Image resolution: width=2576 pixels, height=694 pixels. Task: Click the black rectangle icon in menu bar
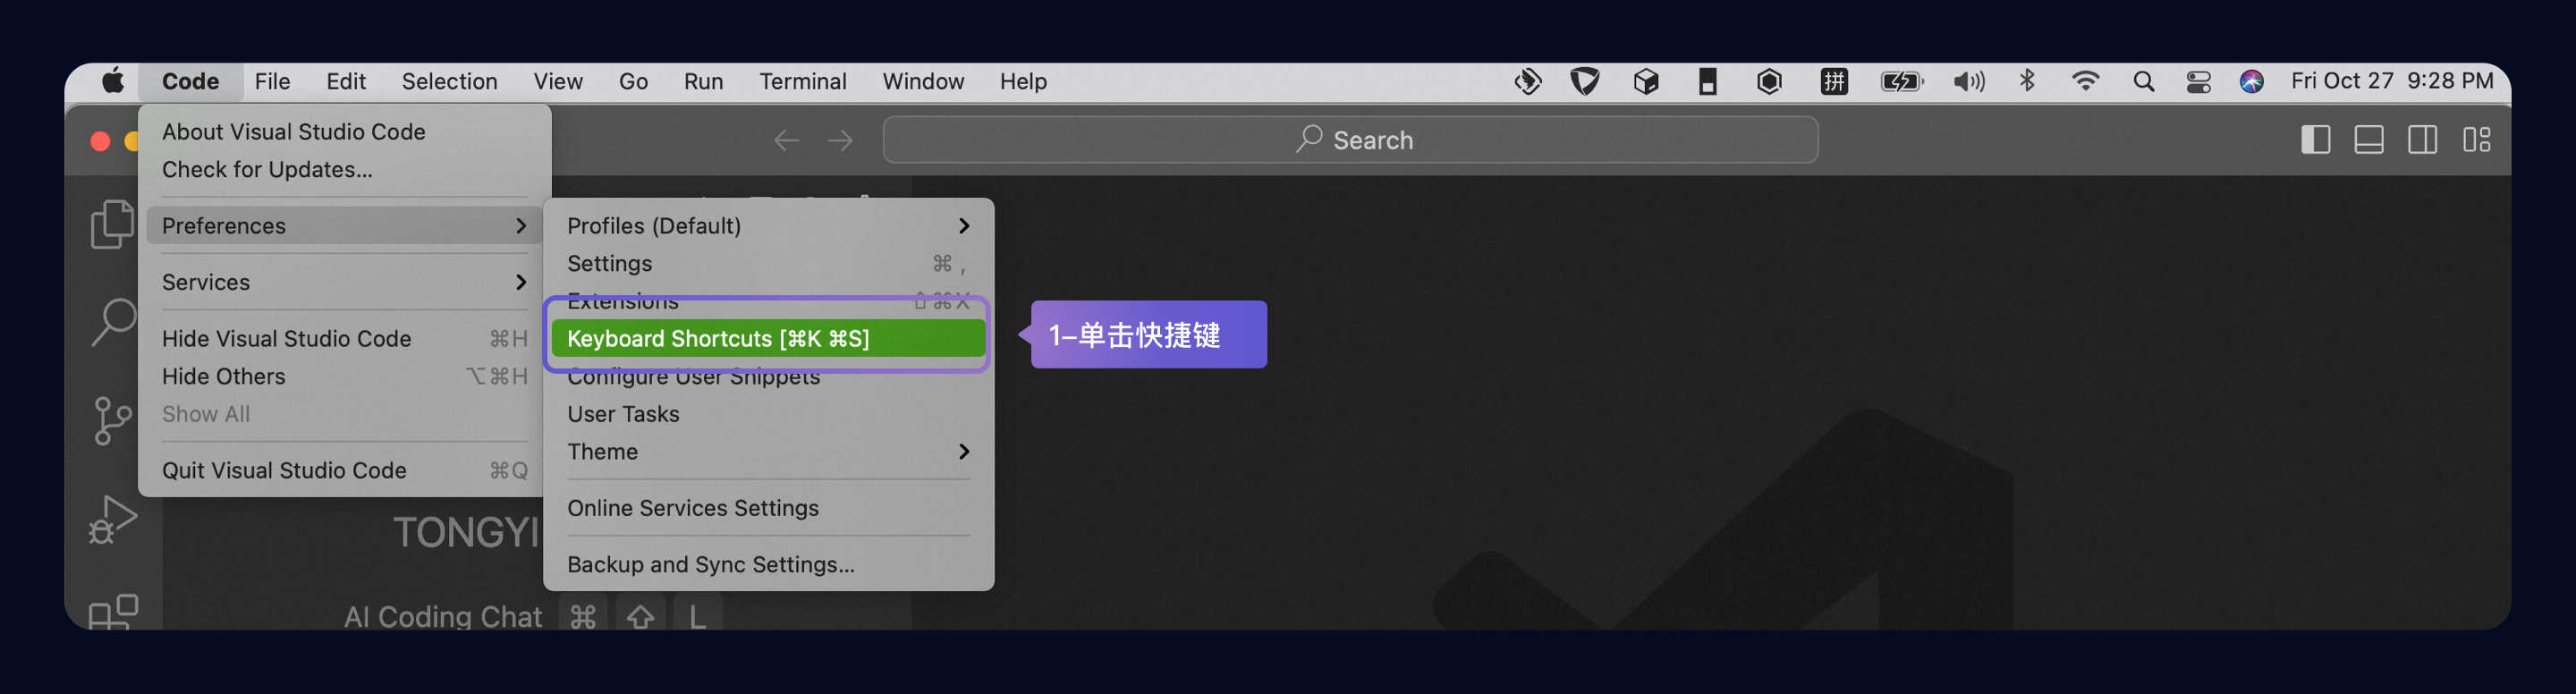[x=1708, y=82]
